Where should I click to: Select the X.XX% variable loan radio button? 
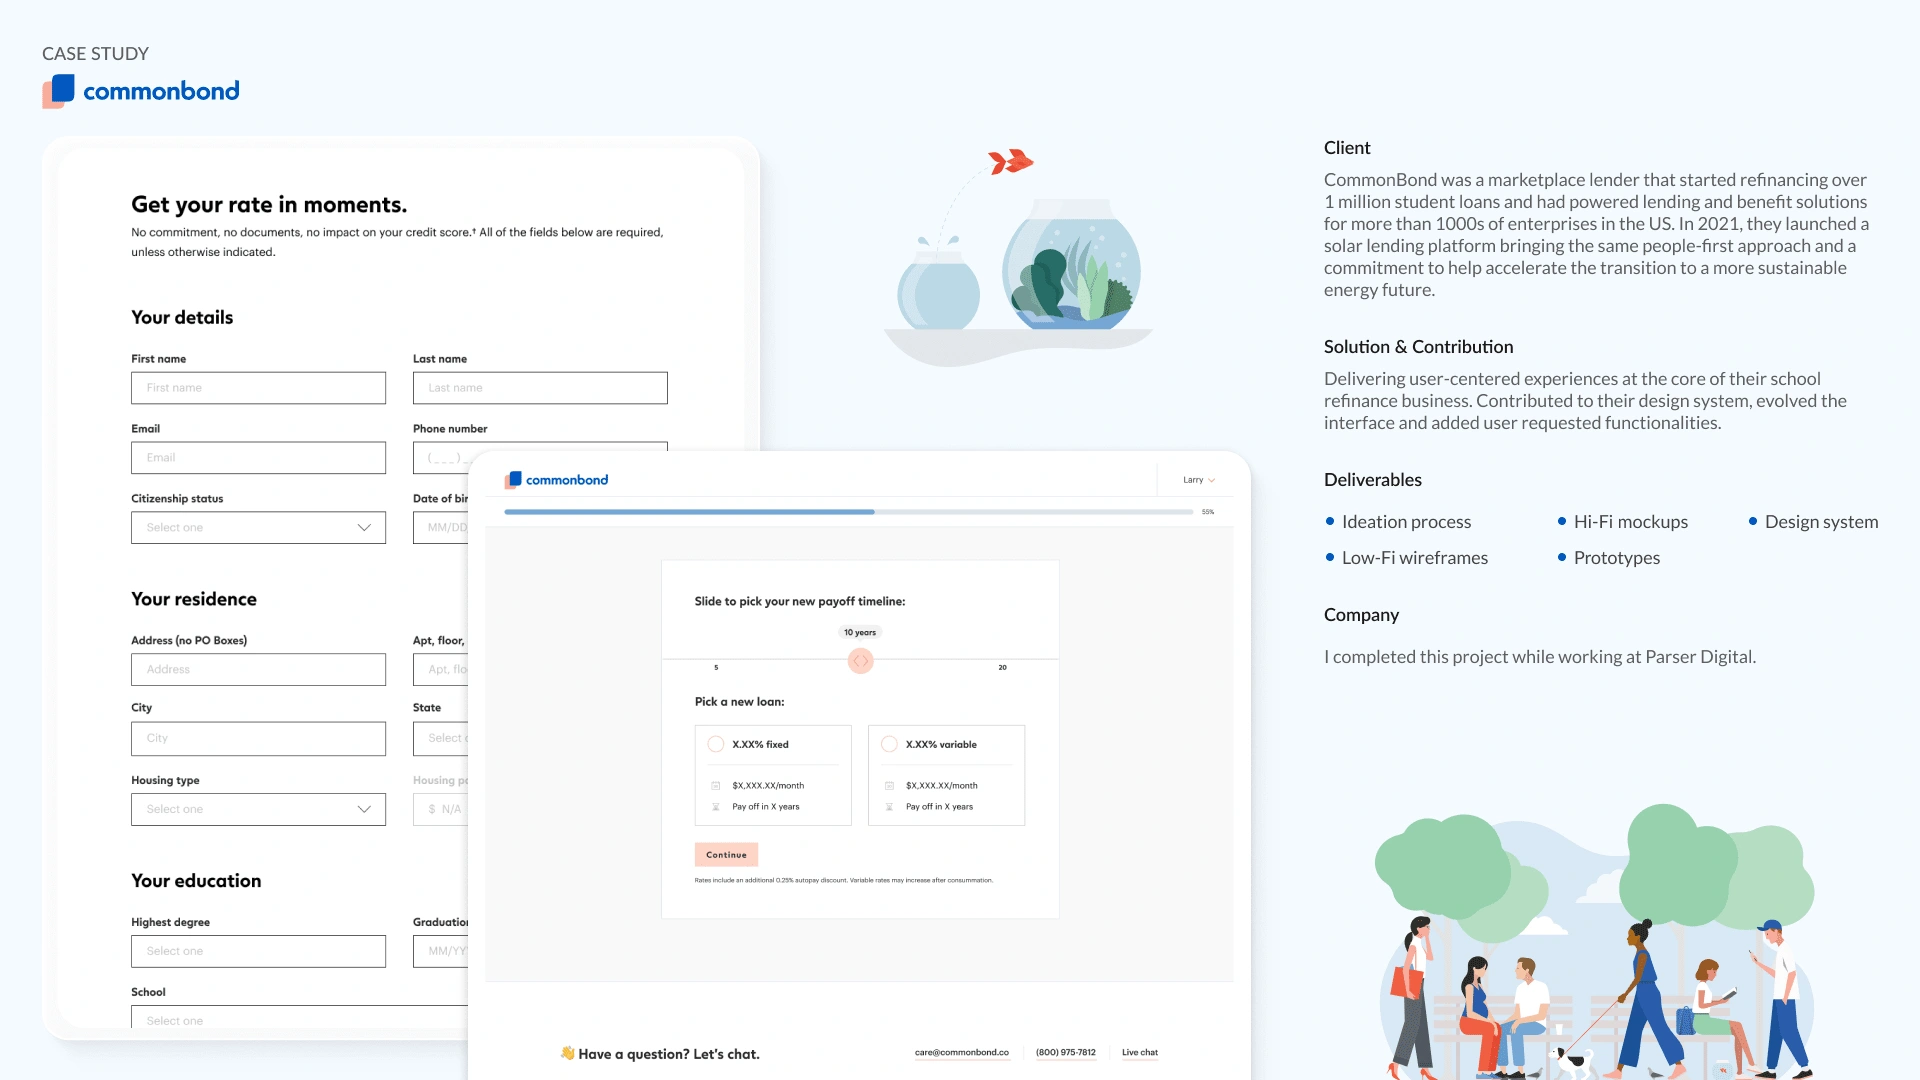pos(889,744)
